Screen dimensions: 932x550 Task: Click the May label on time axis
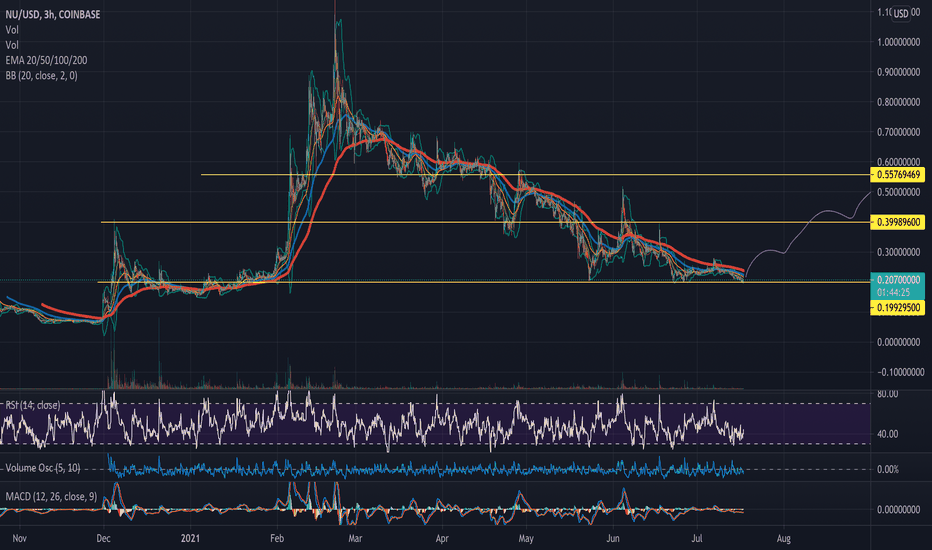coord(526,539)
